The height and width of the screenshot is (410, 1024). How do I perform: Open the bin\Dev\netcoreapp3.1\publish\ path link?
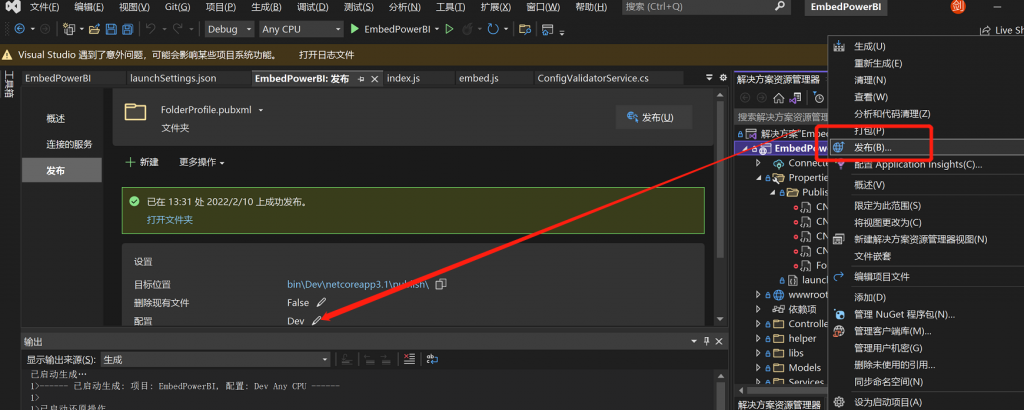coord(358,284)
